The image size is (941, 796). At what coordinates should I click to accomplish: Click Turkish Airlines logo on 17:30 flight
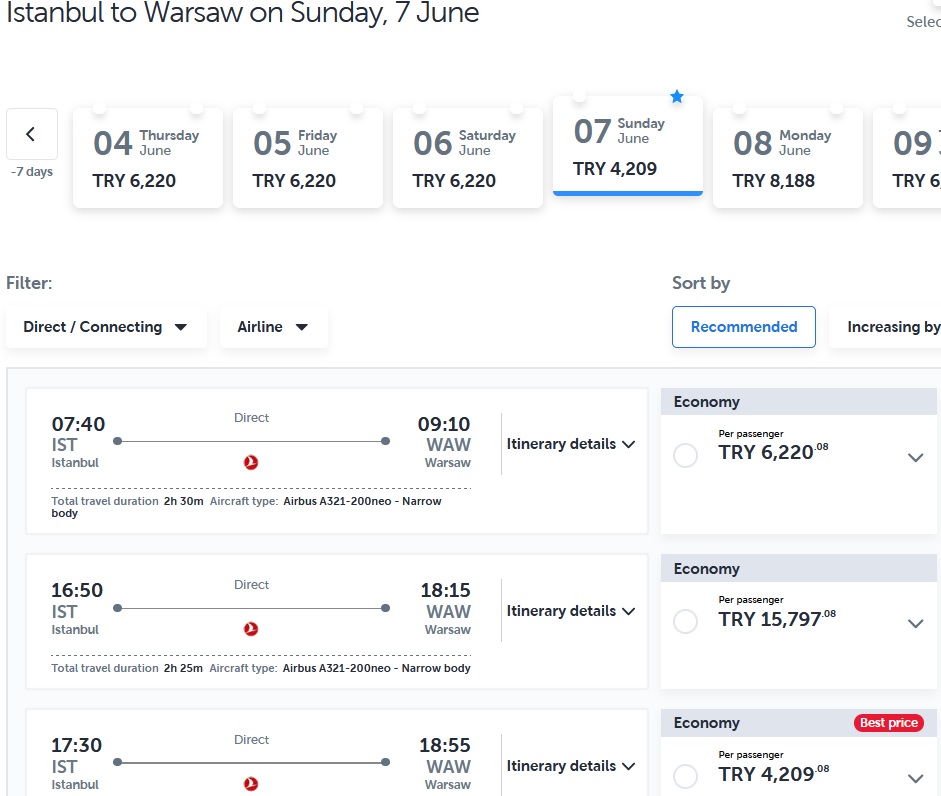(251, 784)
